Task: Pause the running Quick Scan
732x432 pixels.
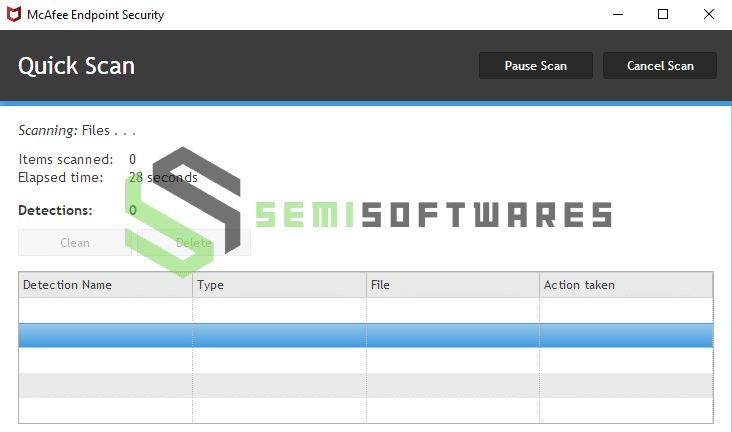Action: [x=535, y=66]
